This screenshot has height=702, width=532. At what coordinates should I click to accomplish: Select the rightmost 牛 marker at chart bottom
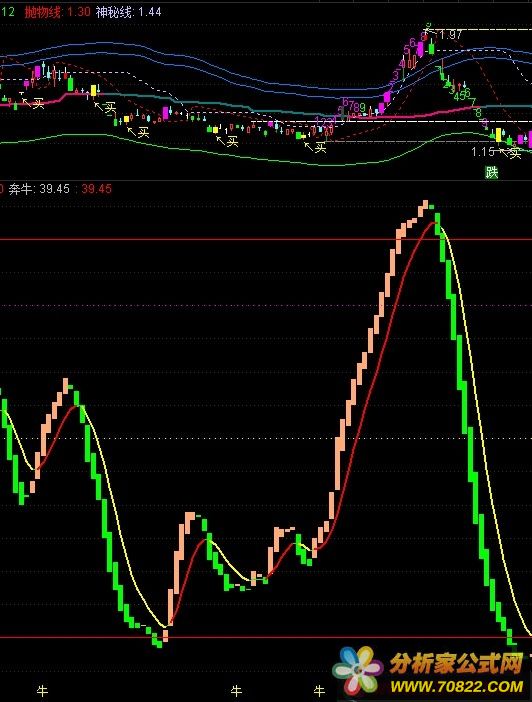pos(319,691)
